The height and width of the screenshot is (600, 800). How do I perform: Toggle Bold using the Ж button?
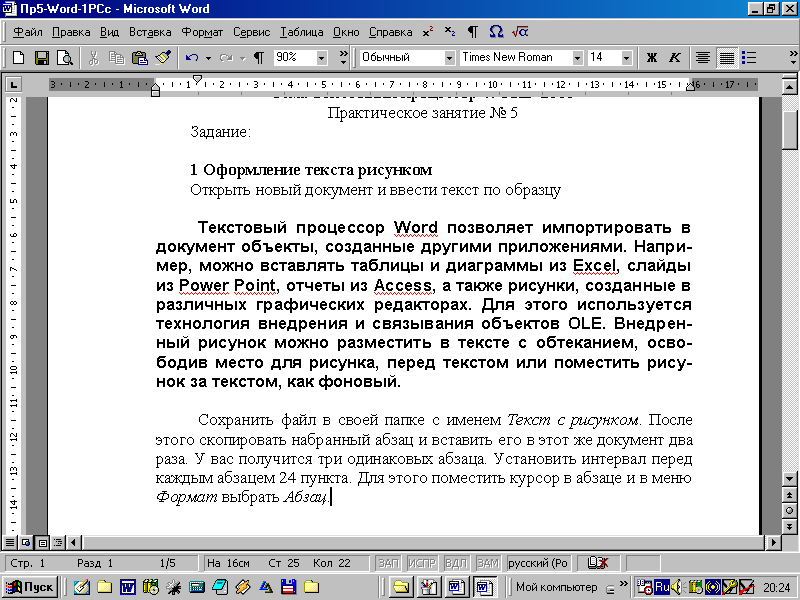652,58
